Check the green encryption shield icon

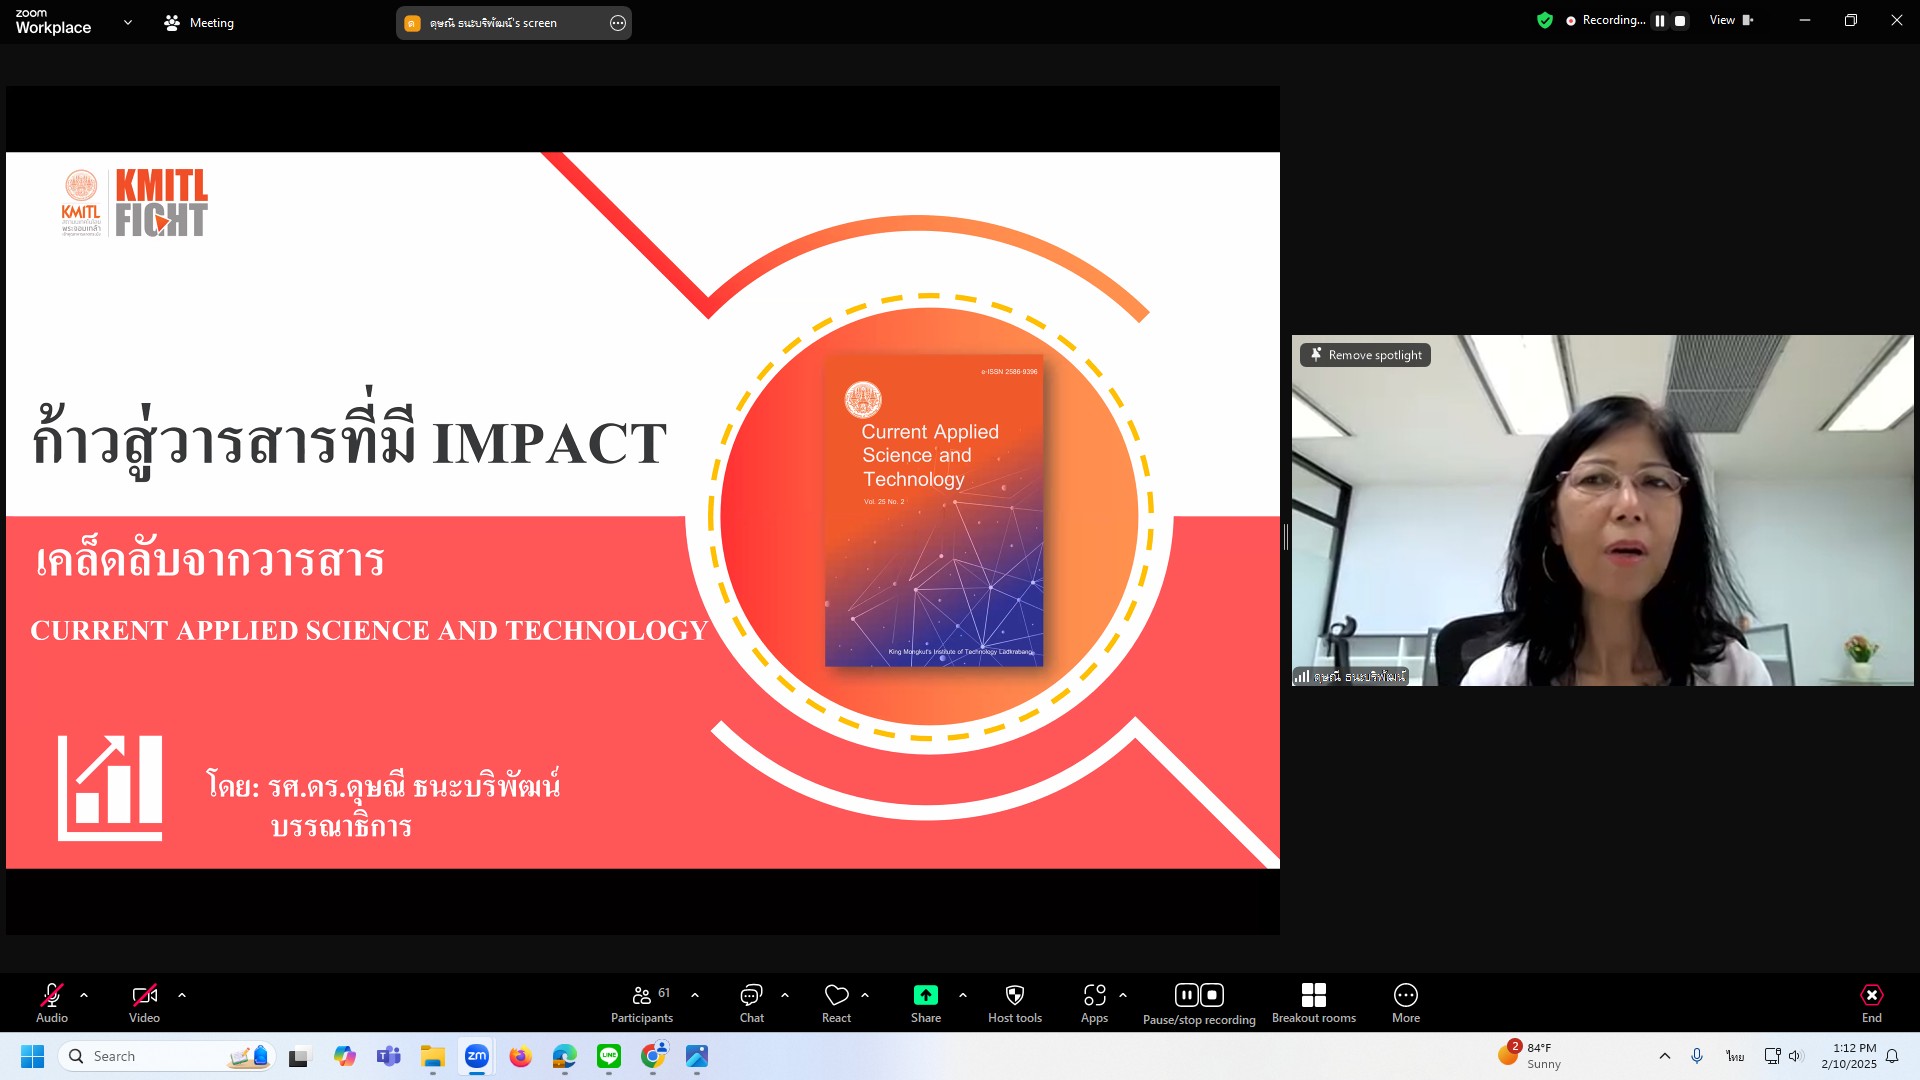[x=1545, y=20]
